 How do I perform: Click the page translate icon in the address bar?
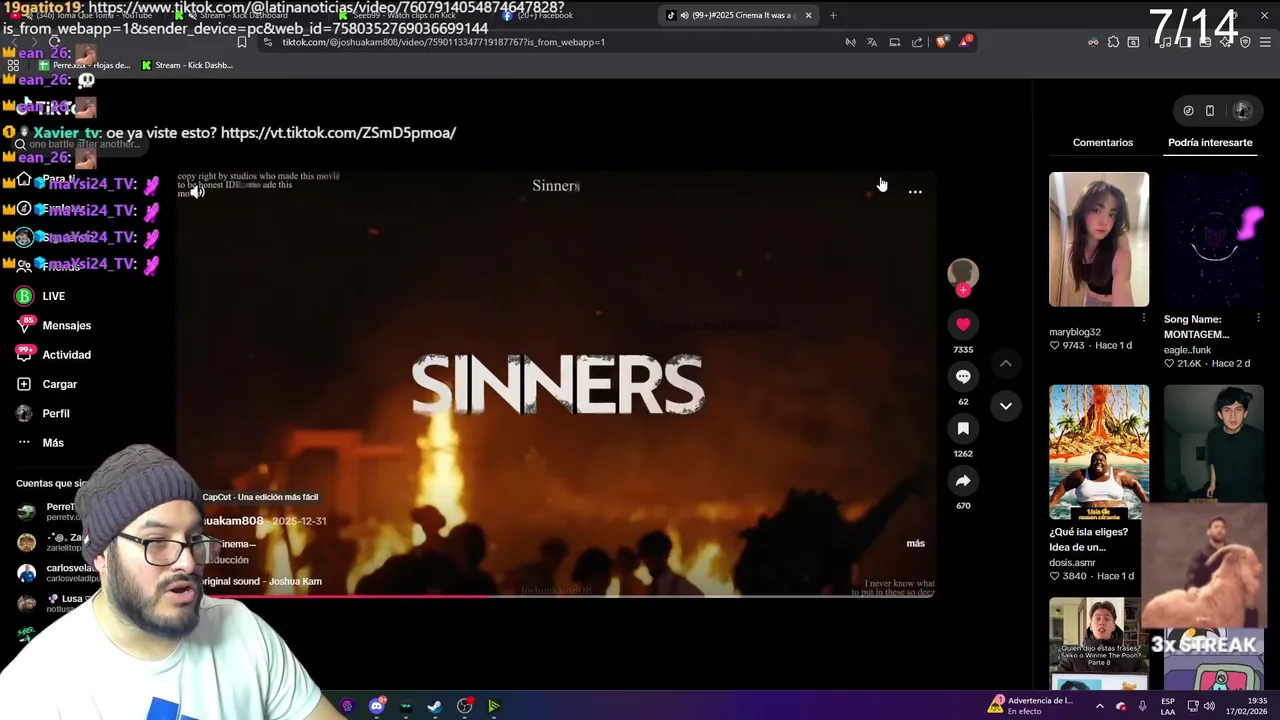[872, 42]
